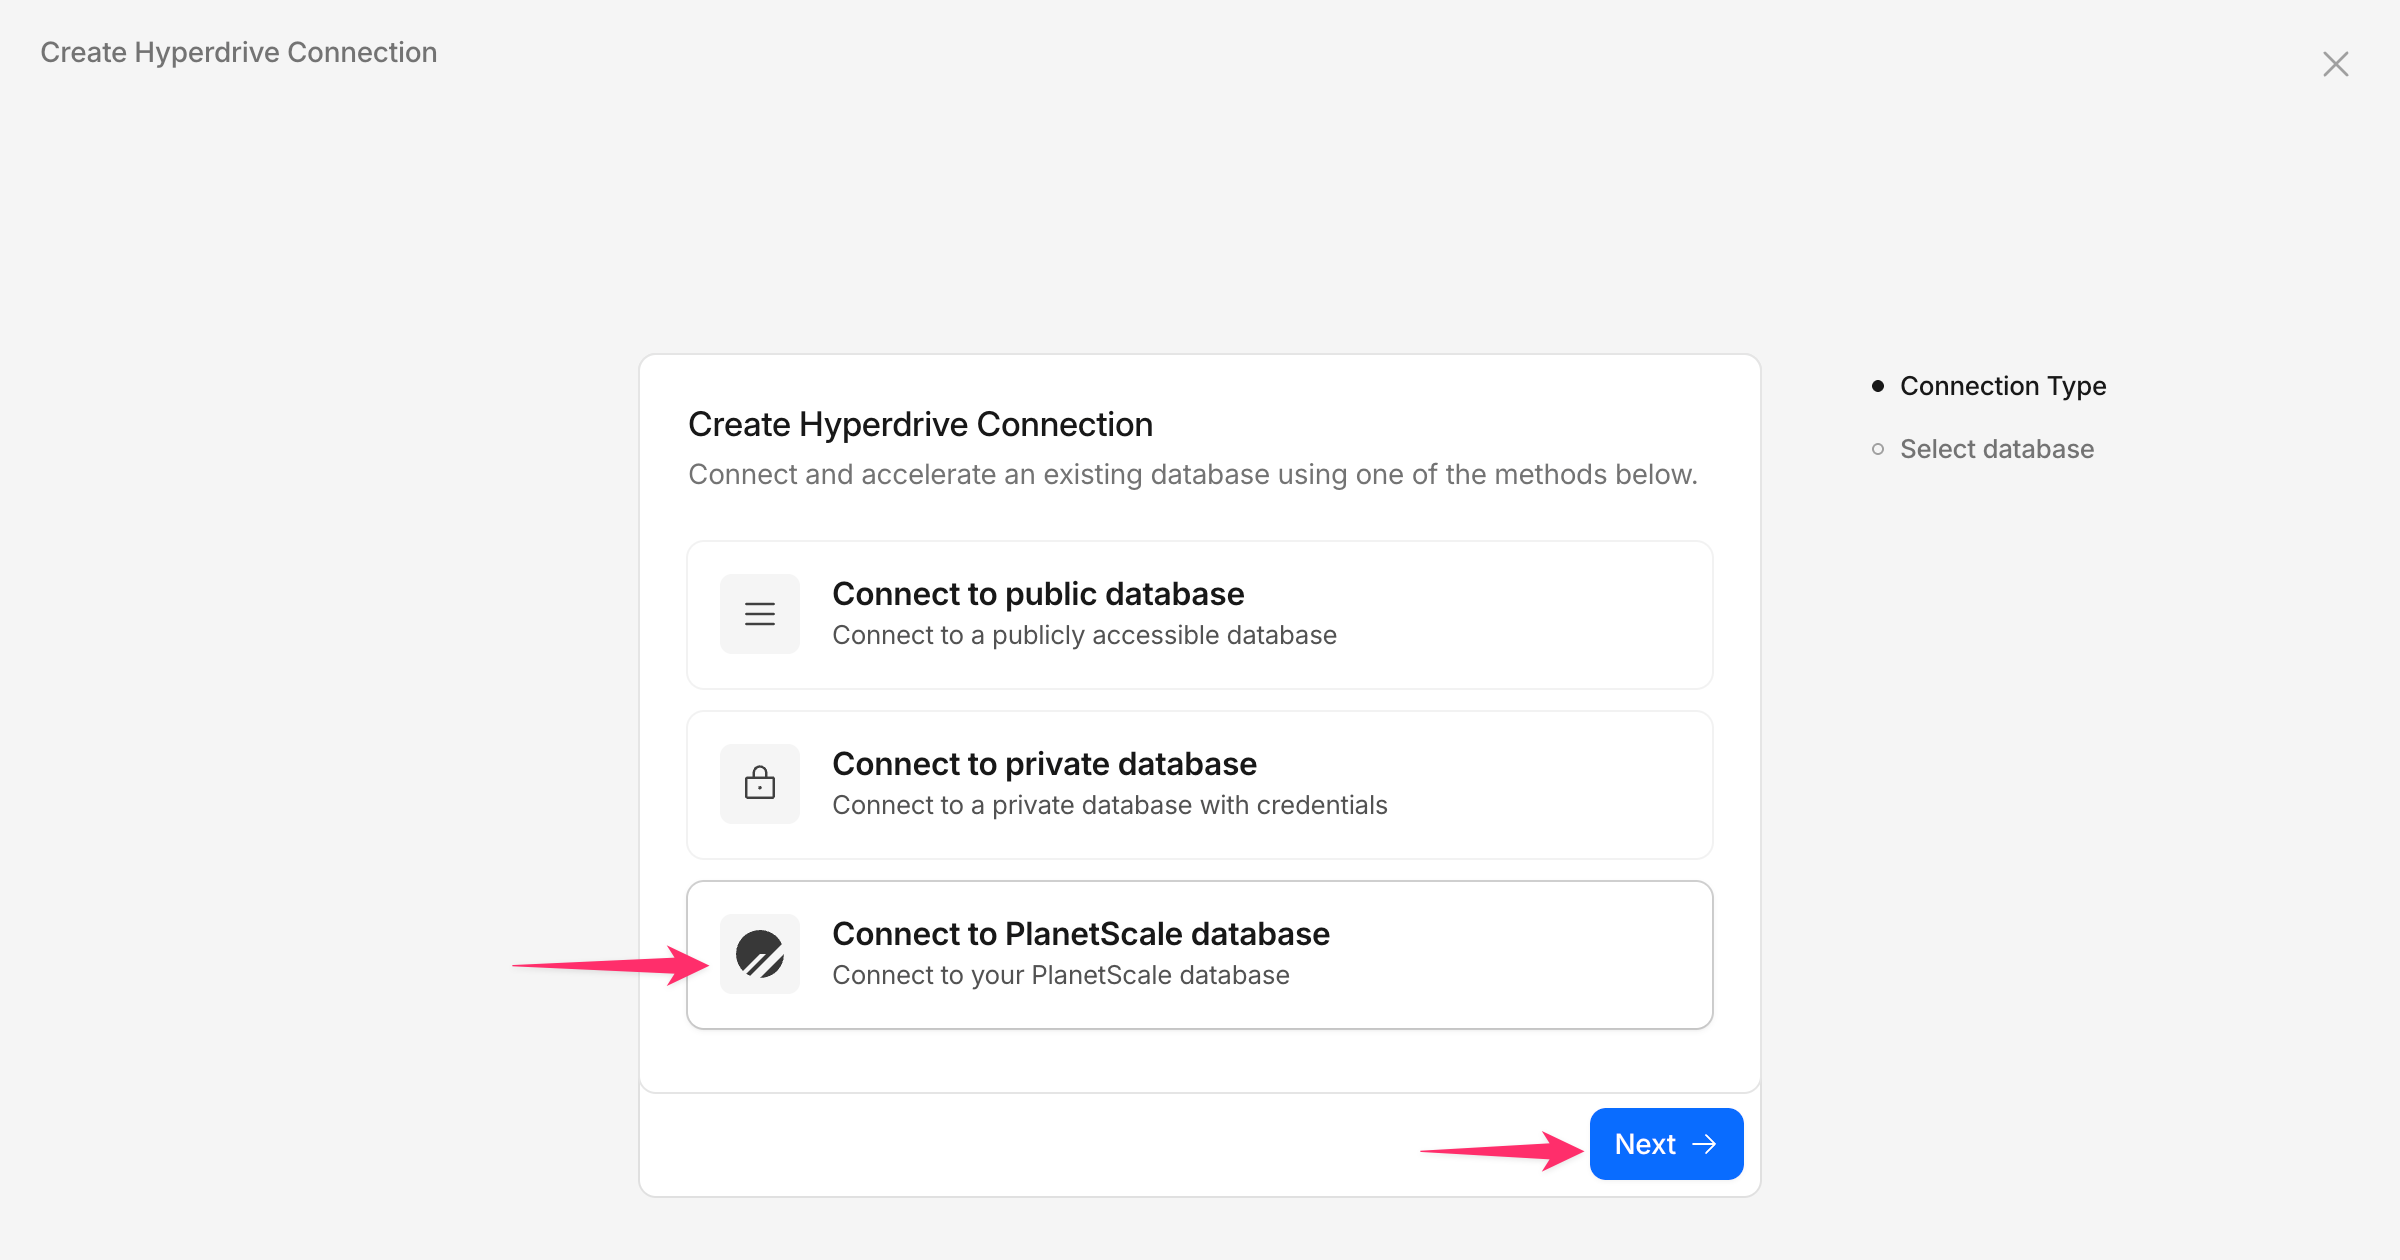Close the Create Hyperdrive Connection dialog

(x=2335, y=63)
